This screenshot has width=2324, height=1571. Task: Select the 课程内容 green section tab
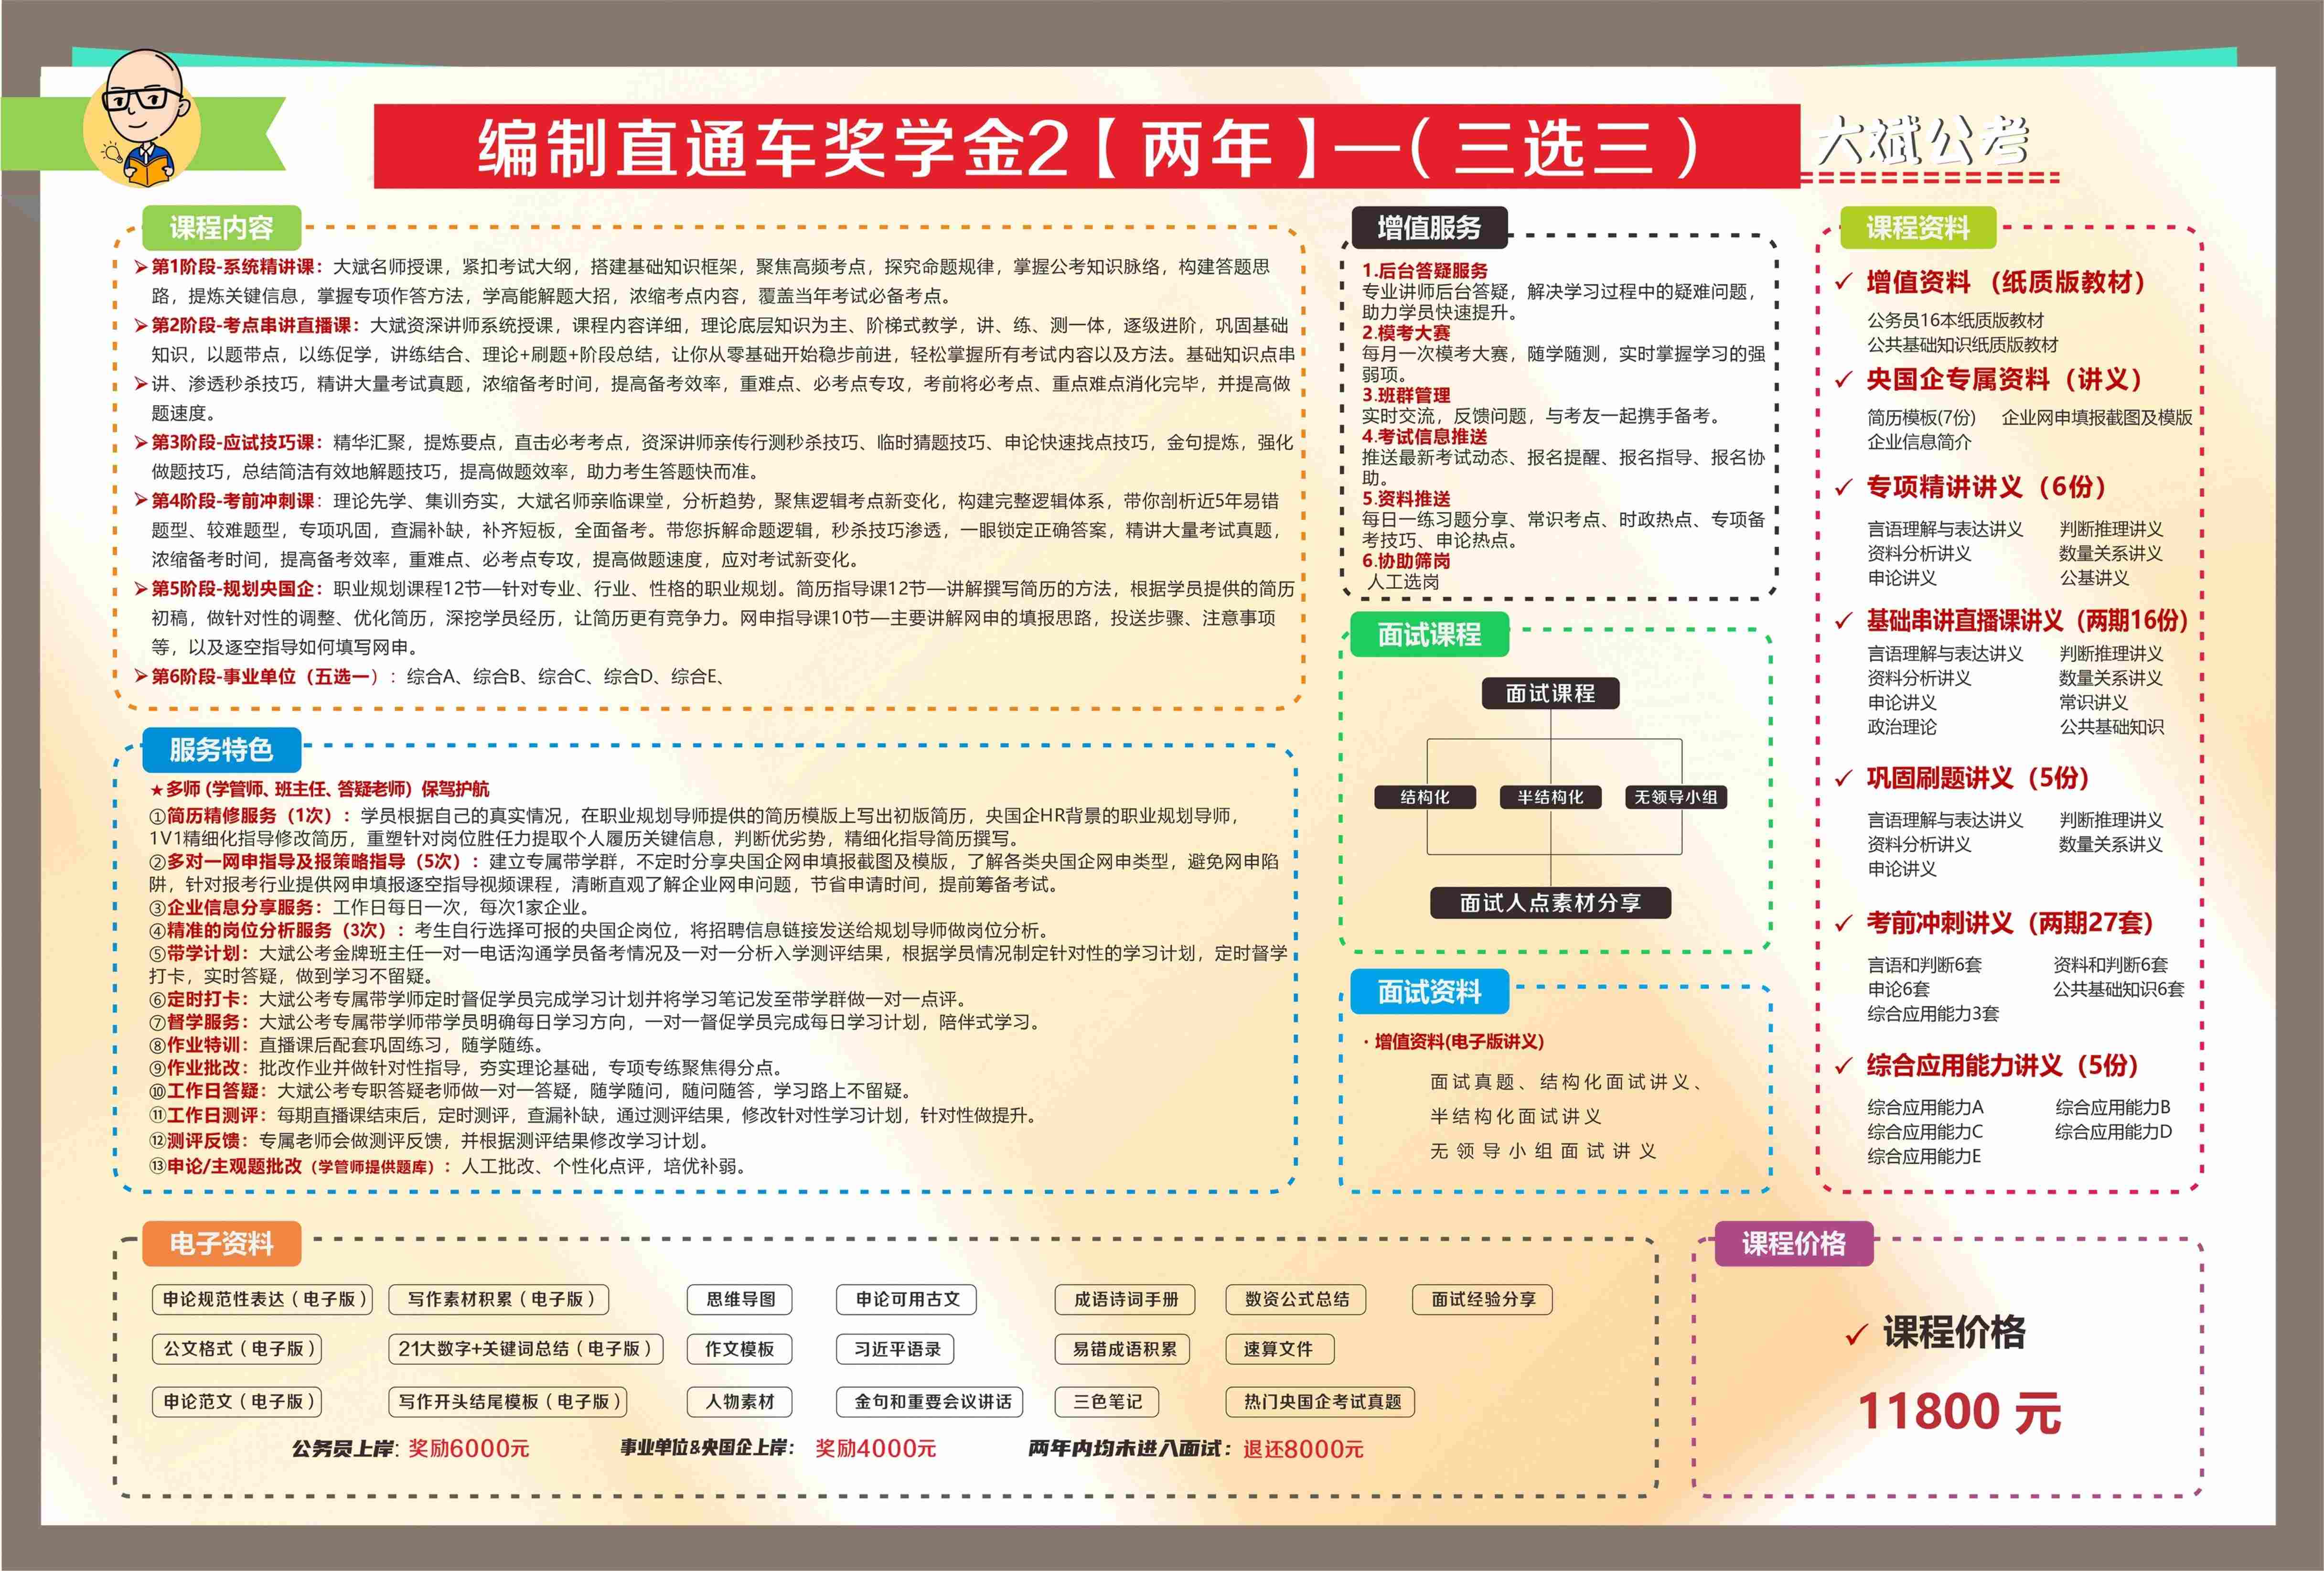click(221, 228)
